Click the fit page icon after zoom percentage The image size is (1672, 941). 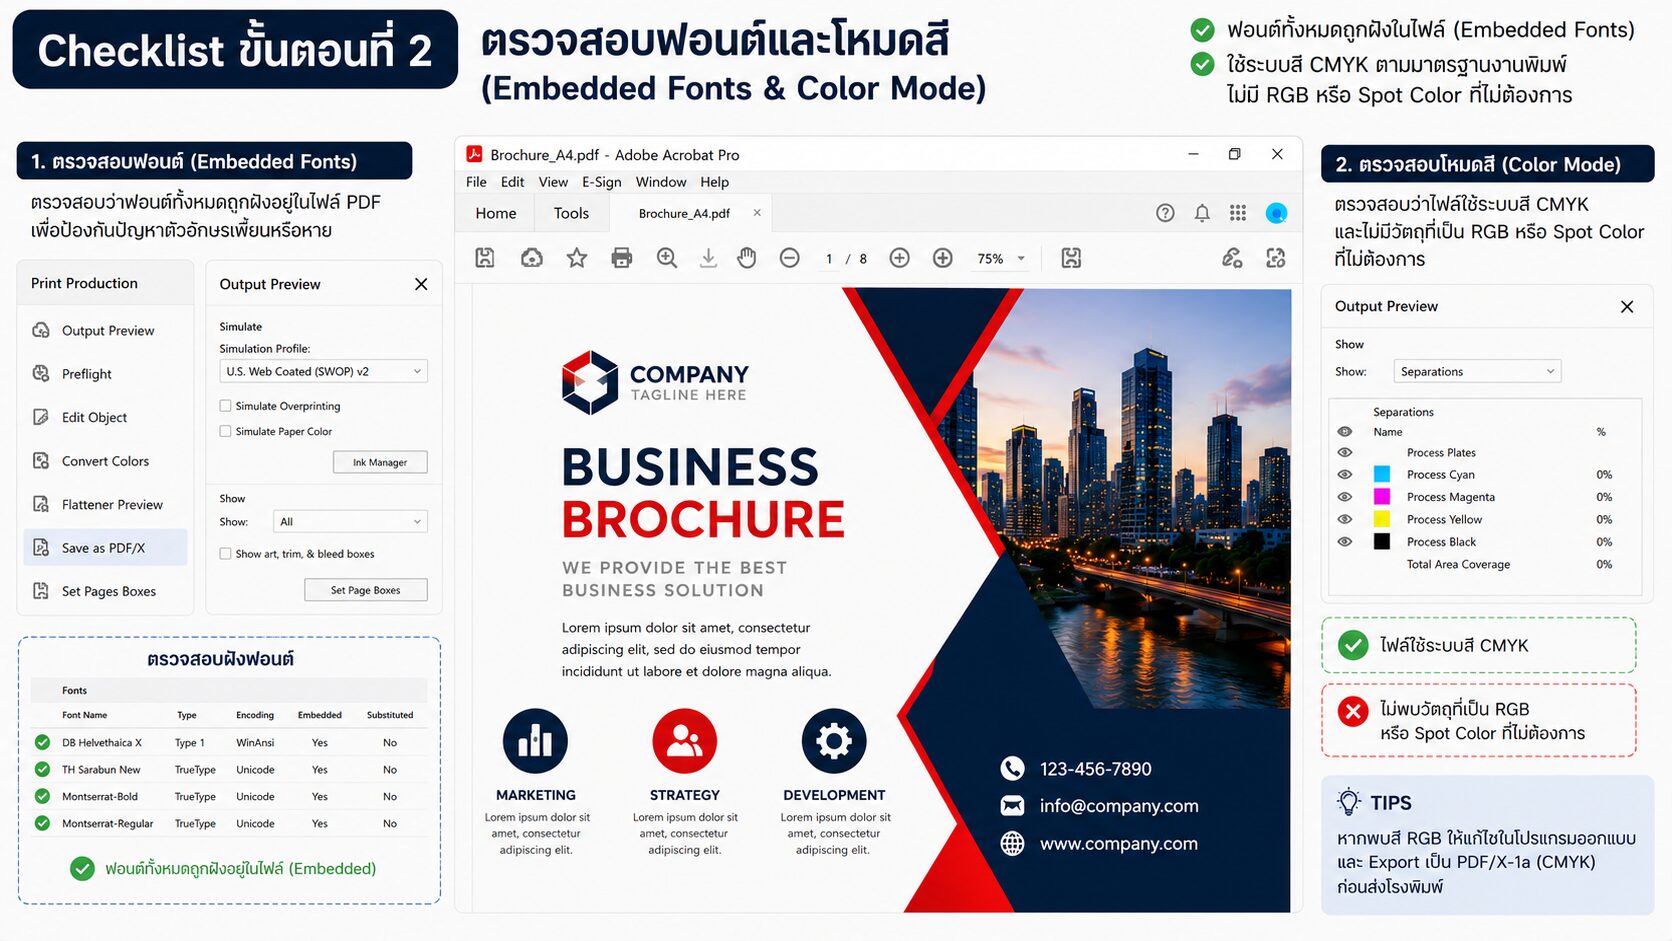pos(1071,258)
